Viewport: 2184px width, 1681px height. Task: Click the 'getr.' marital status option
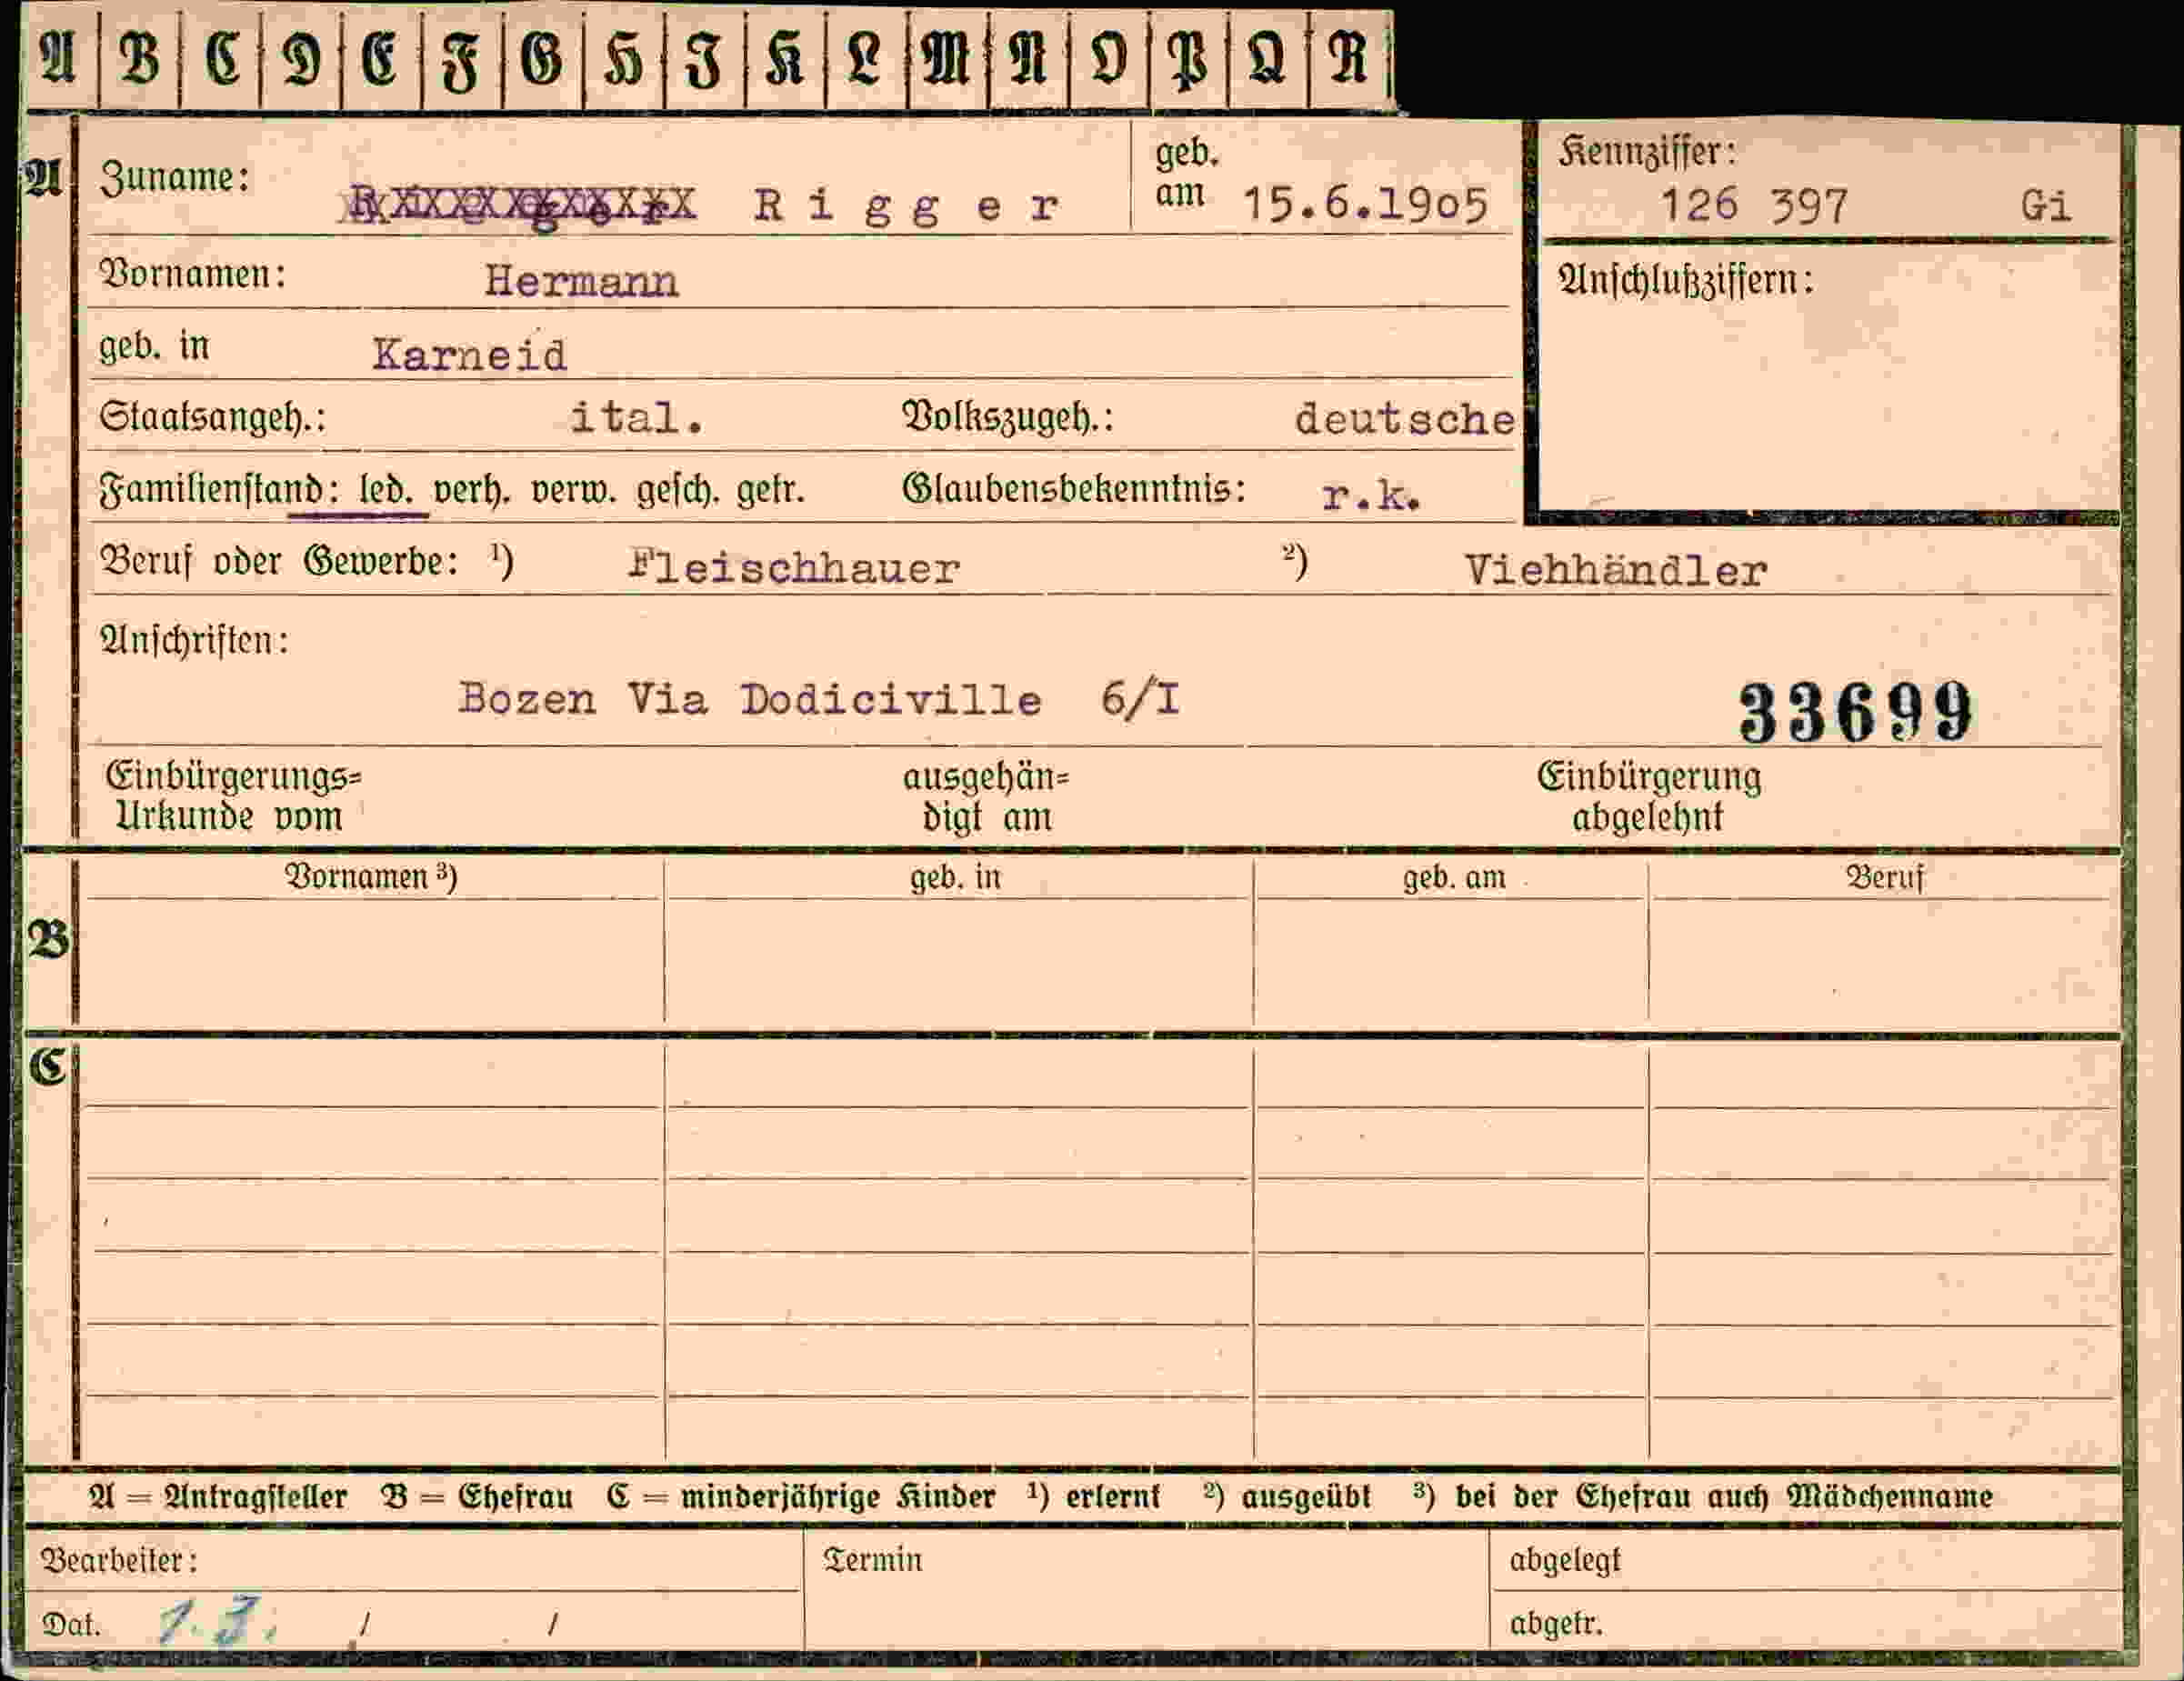770,491
